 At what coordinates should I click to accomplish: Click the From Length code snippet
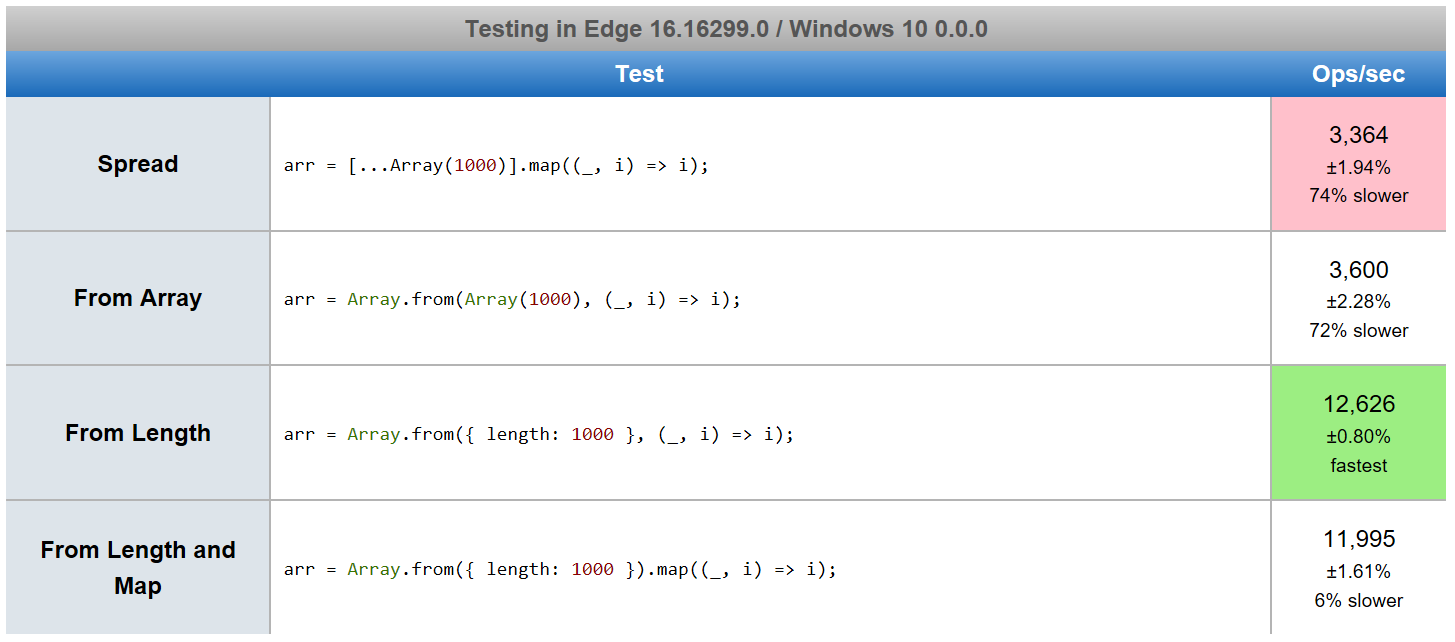(539, 434)
